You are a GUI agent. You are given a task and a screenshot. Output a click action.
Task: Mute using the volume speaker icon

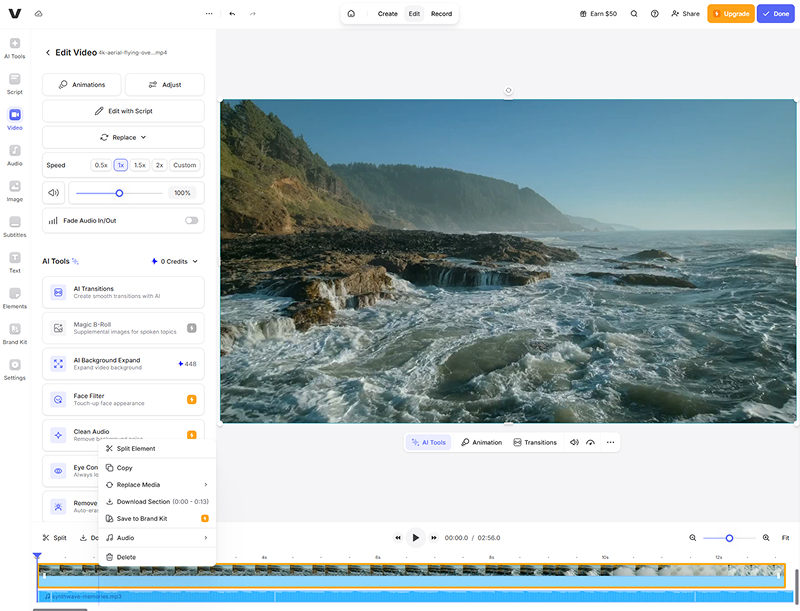click(54, 193)
